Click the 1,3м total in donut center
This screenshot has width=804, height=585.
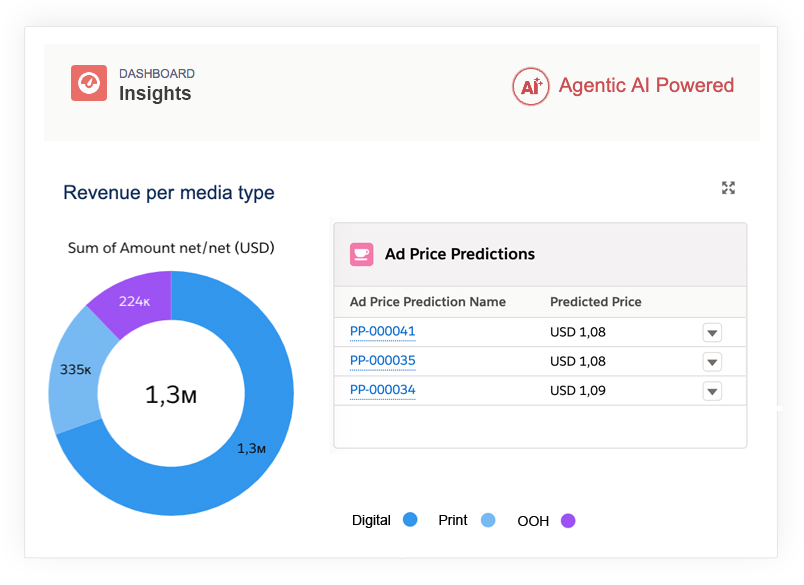[171, 395]
